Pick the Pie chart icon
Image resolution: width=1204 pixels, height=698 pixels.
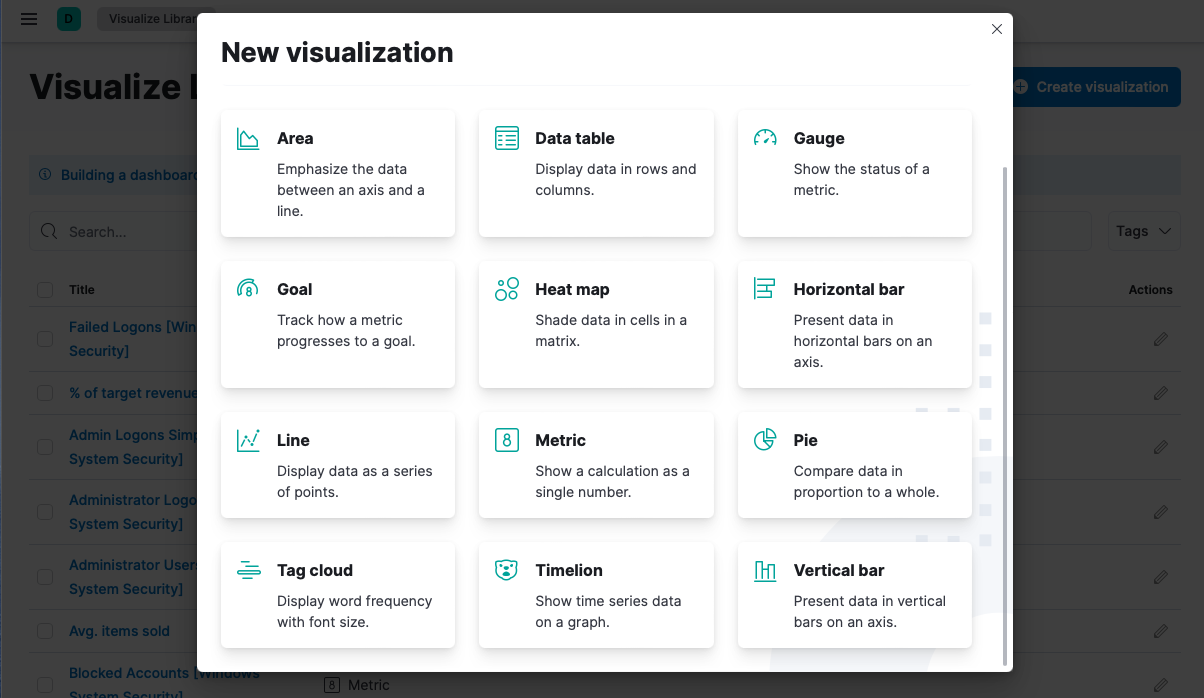click(765, 441)
